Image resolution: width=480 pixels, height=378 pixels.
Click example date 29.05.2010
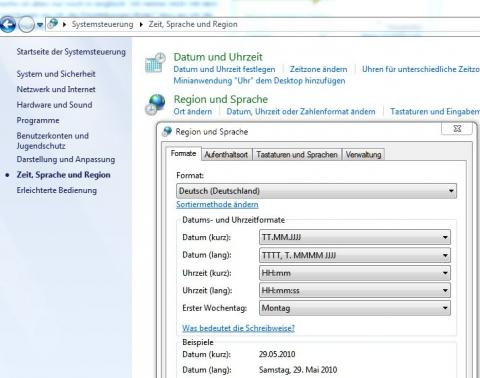click(277, 354)
